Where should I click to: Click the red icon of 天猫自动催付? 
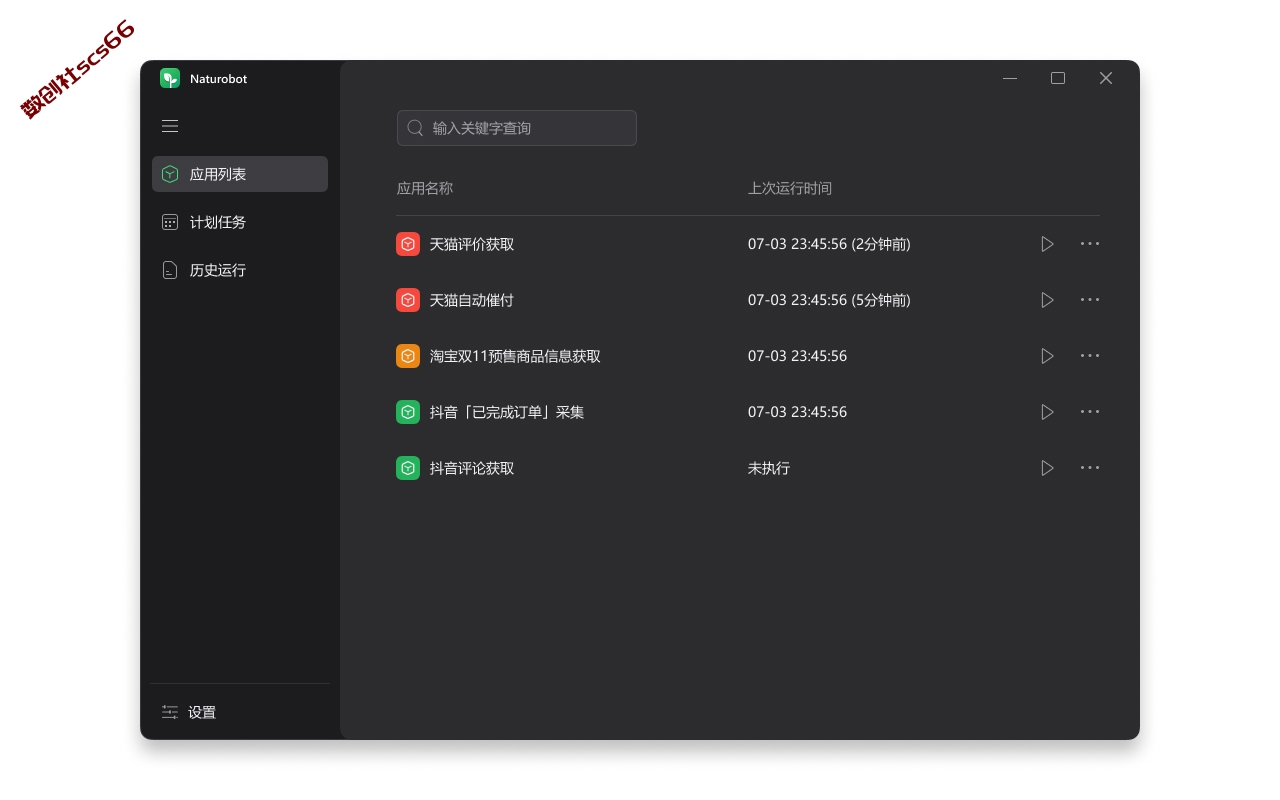click(408, 300)
